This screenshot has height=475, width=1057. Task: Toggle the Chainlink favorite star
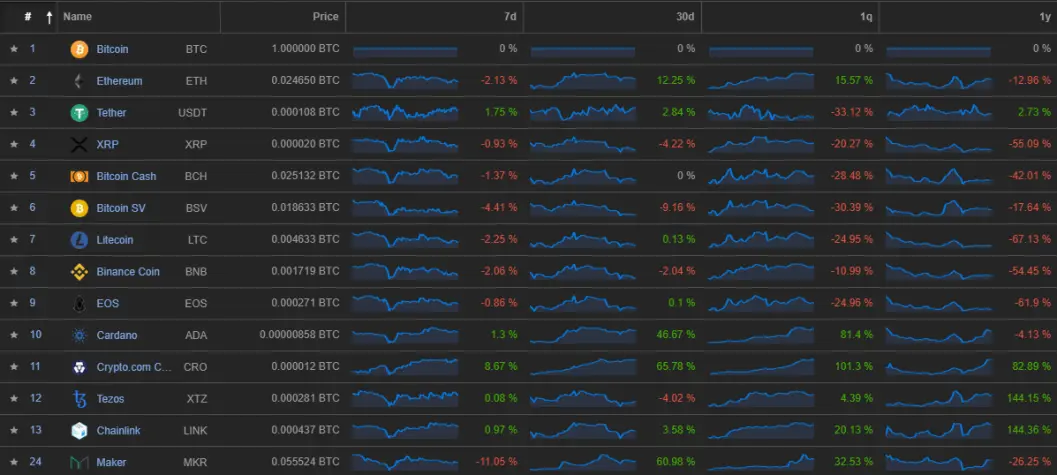coord(13,430)
